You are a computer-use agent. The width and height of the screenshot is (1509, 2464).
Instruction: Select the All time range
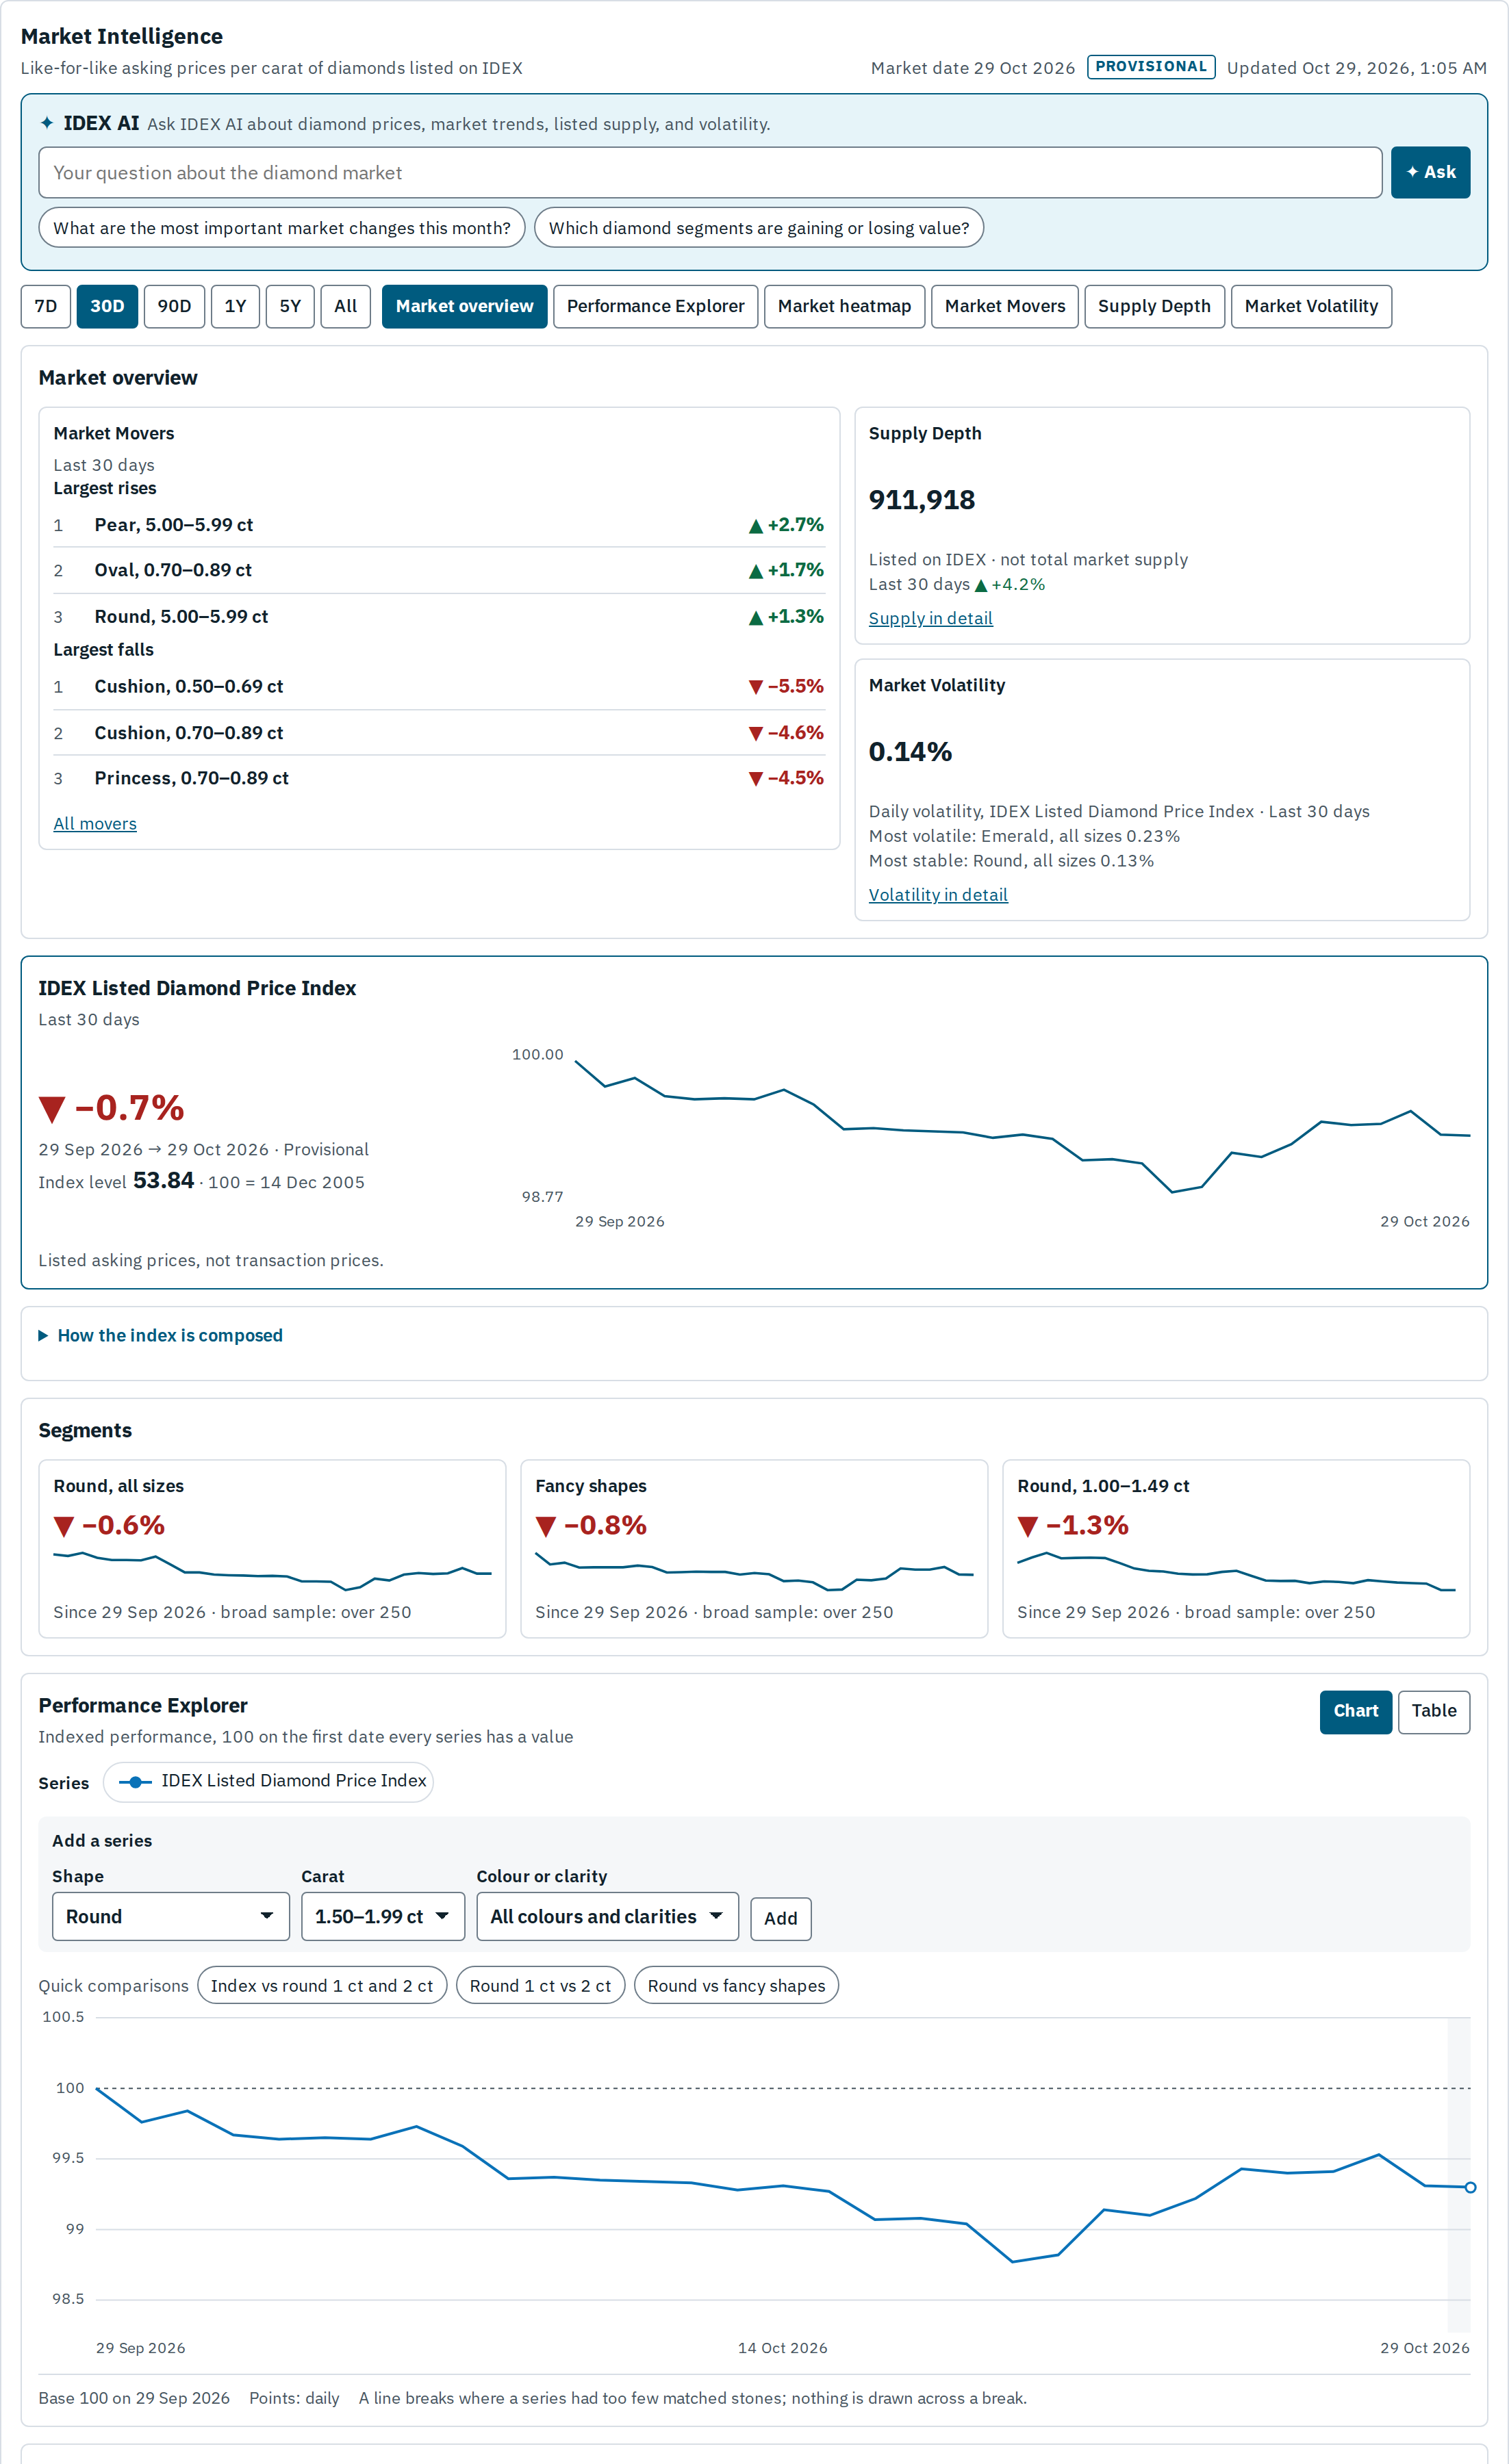(x=345, y=306)
